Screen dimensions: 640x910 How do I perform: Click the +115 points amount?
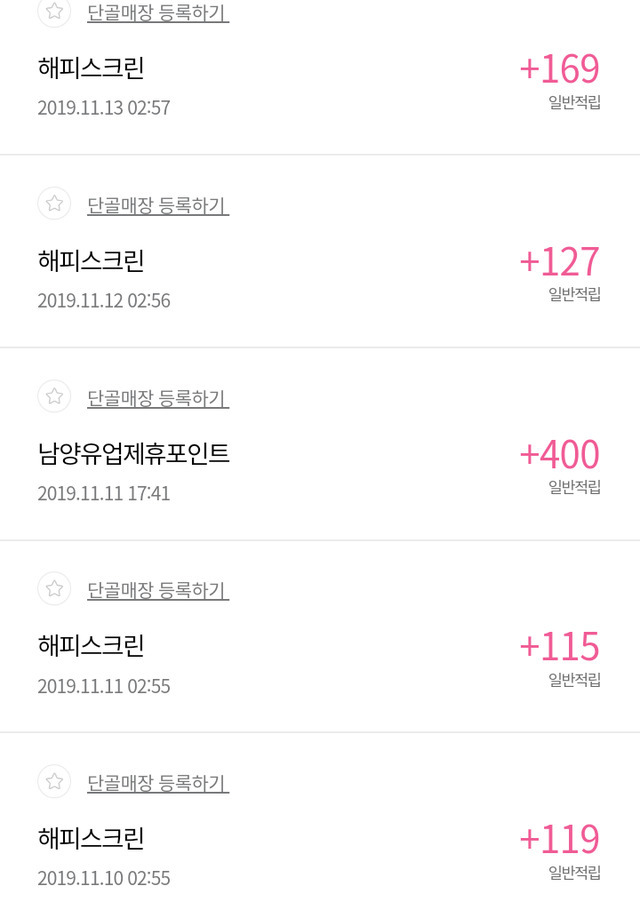[x=559, y=646]
